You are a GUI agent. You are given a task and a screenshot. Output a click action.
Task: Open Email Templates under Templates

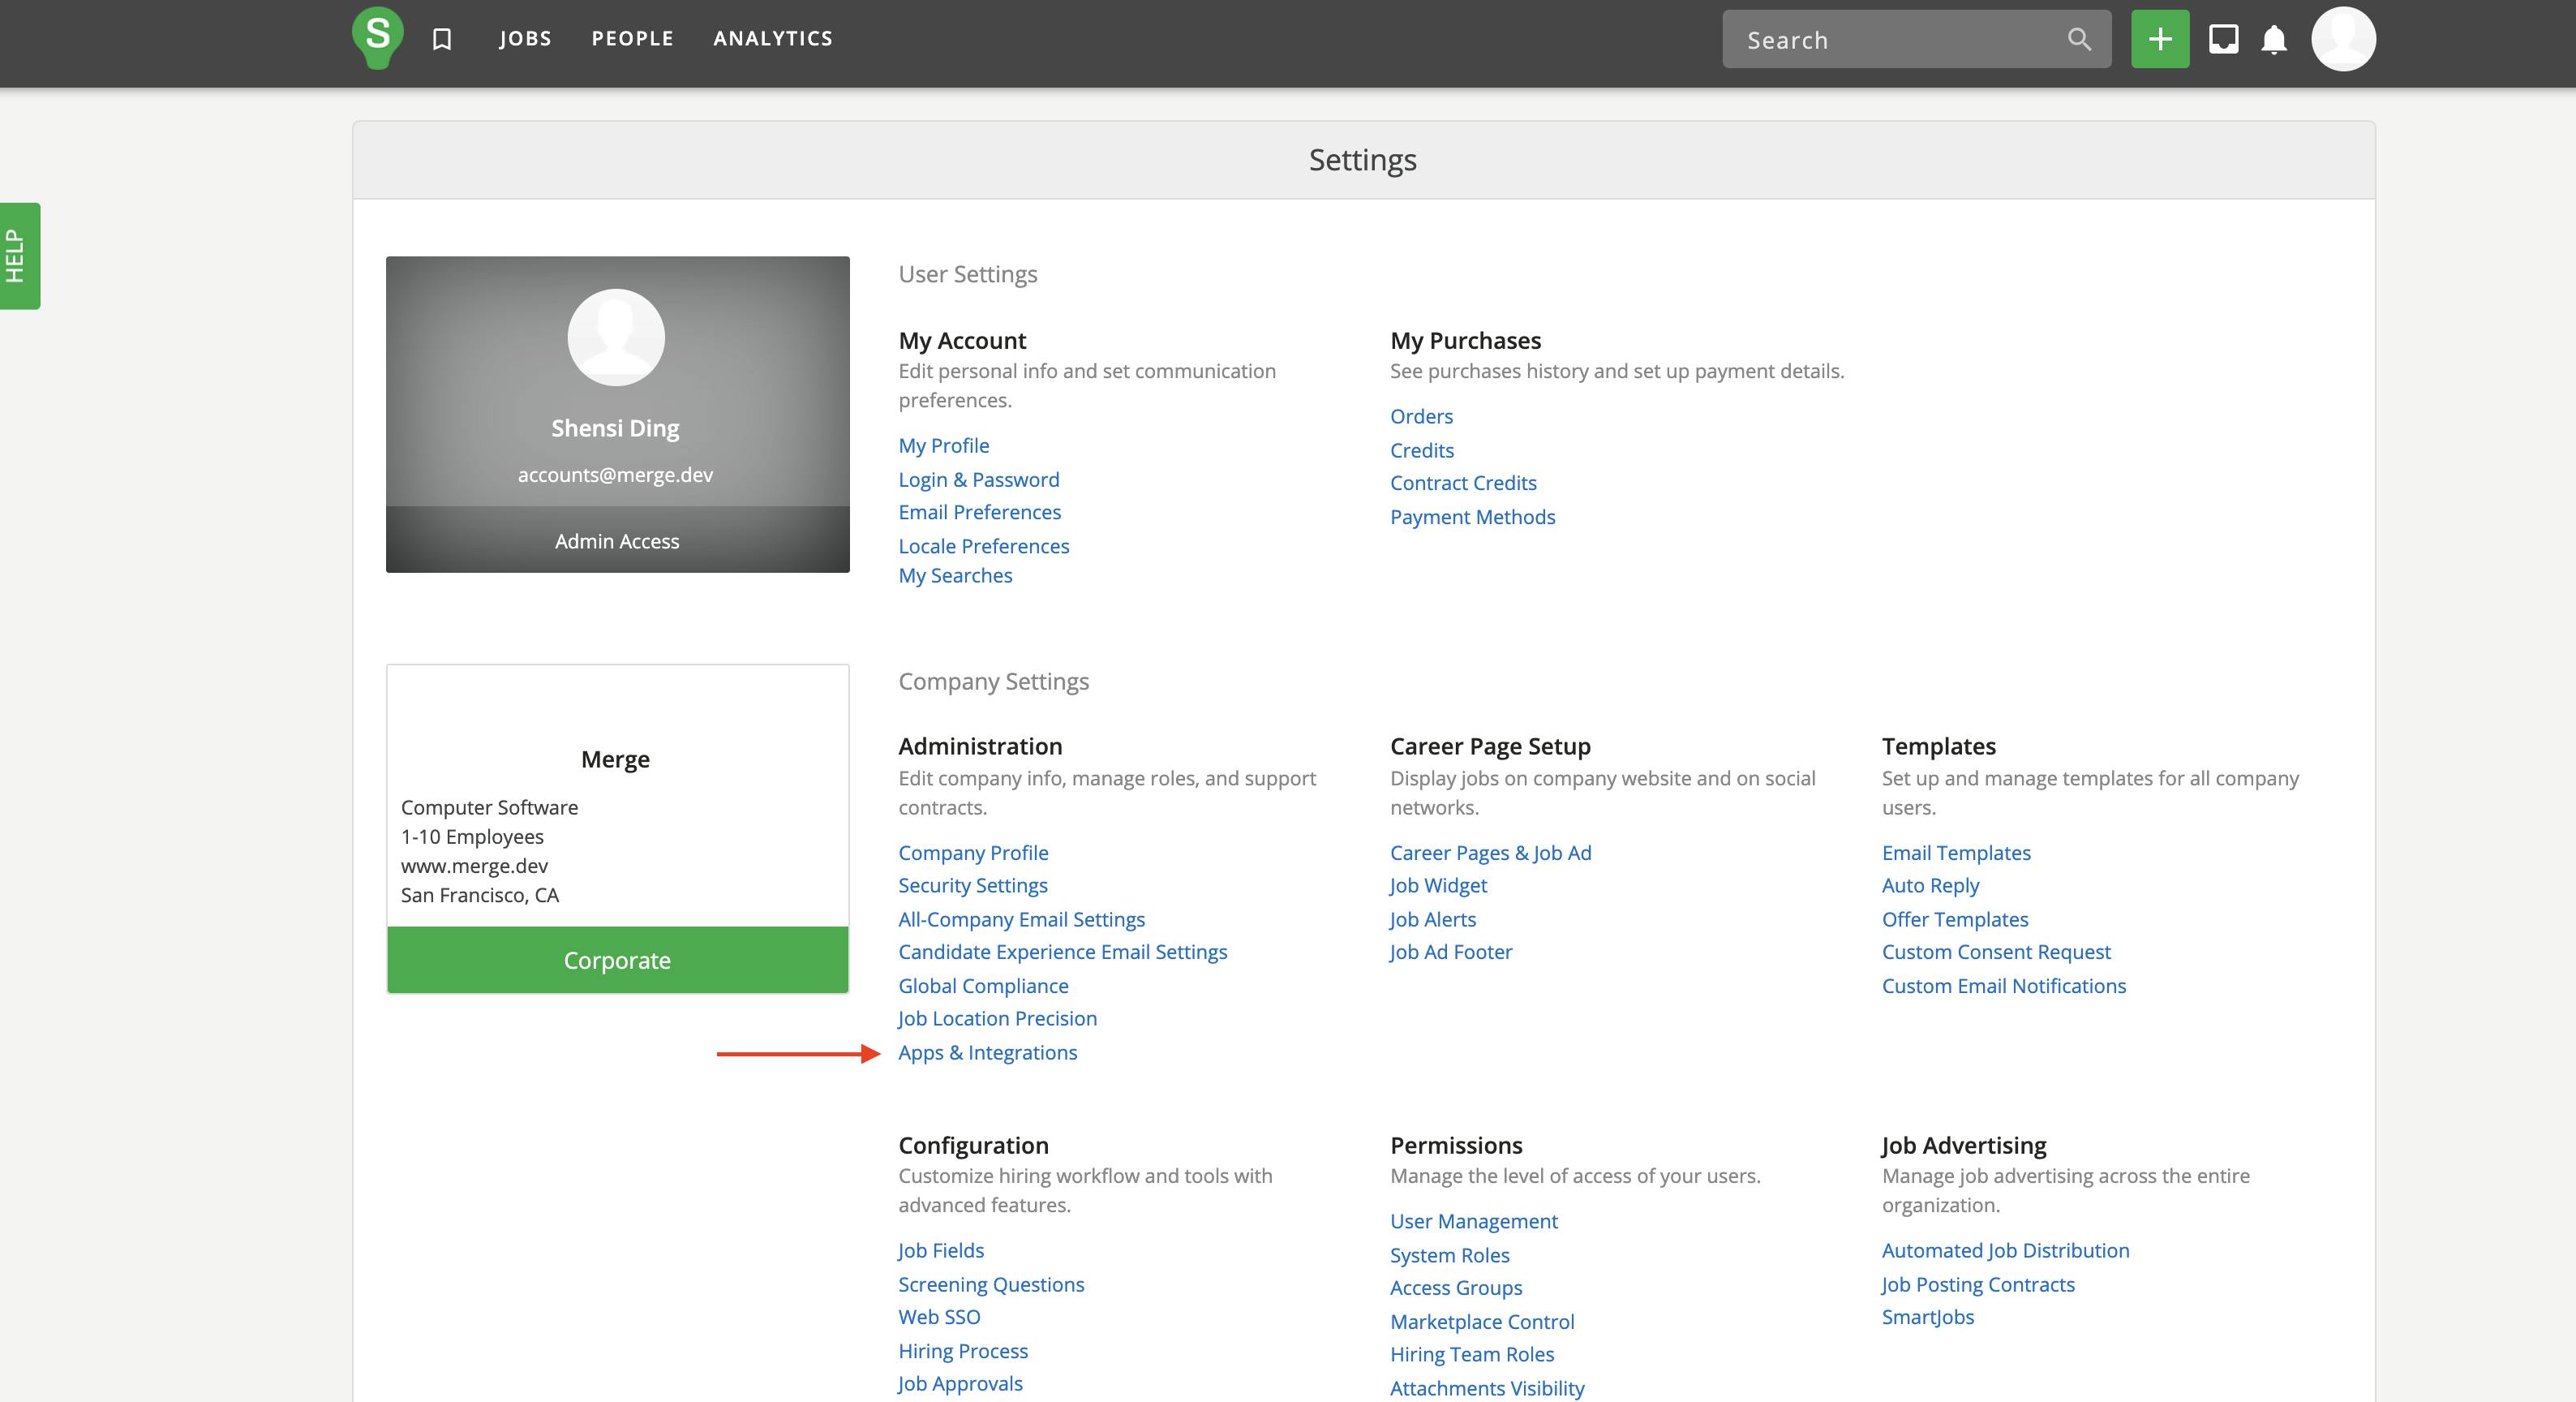(x=1955, y=853)
